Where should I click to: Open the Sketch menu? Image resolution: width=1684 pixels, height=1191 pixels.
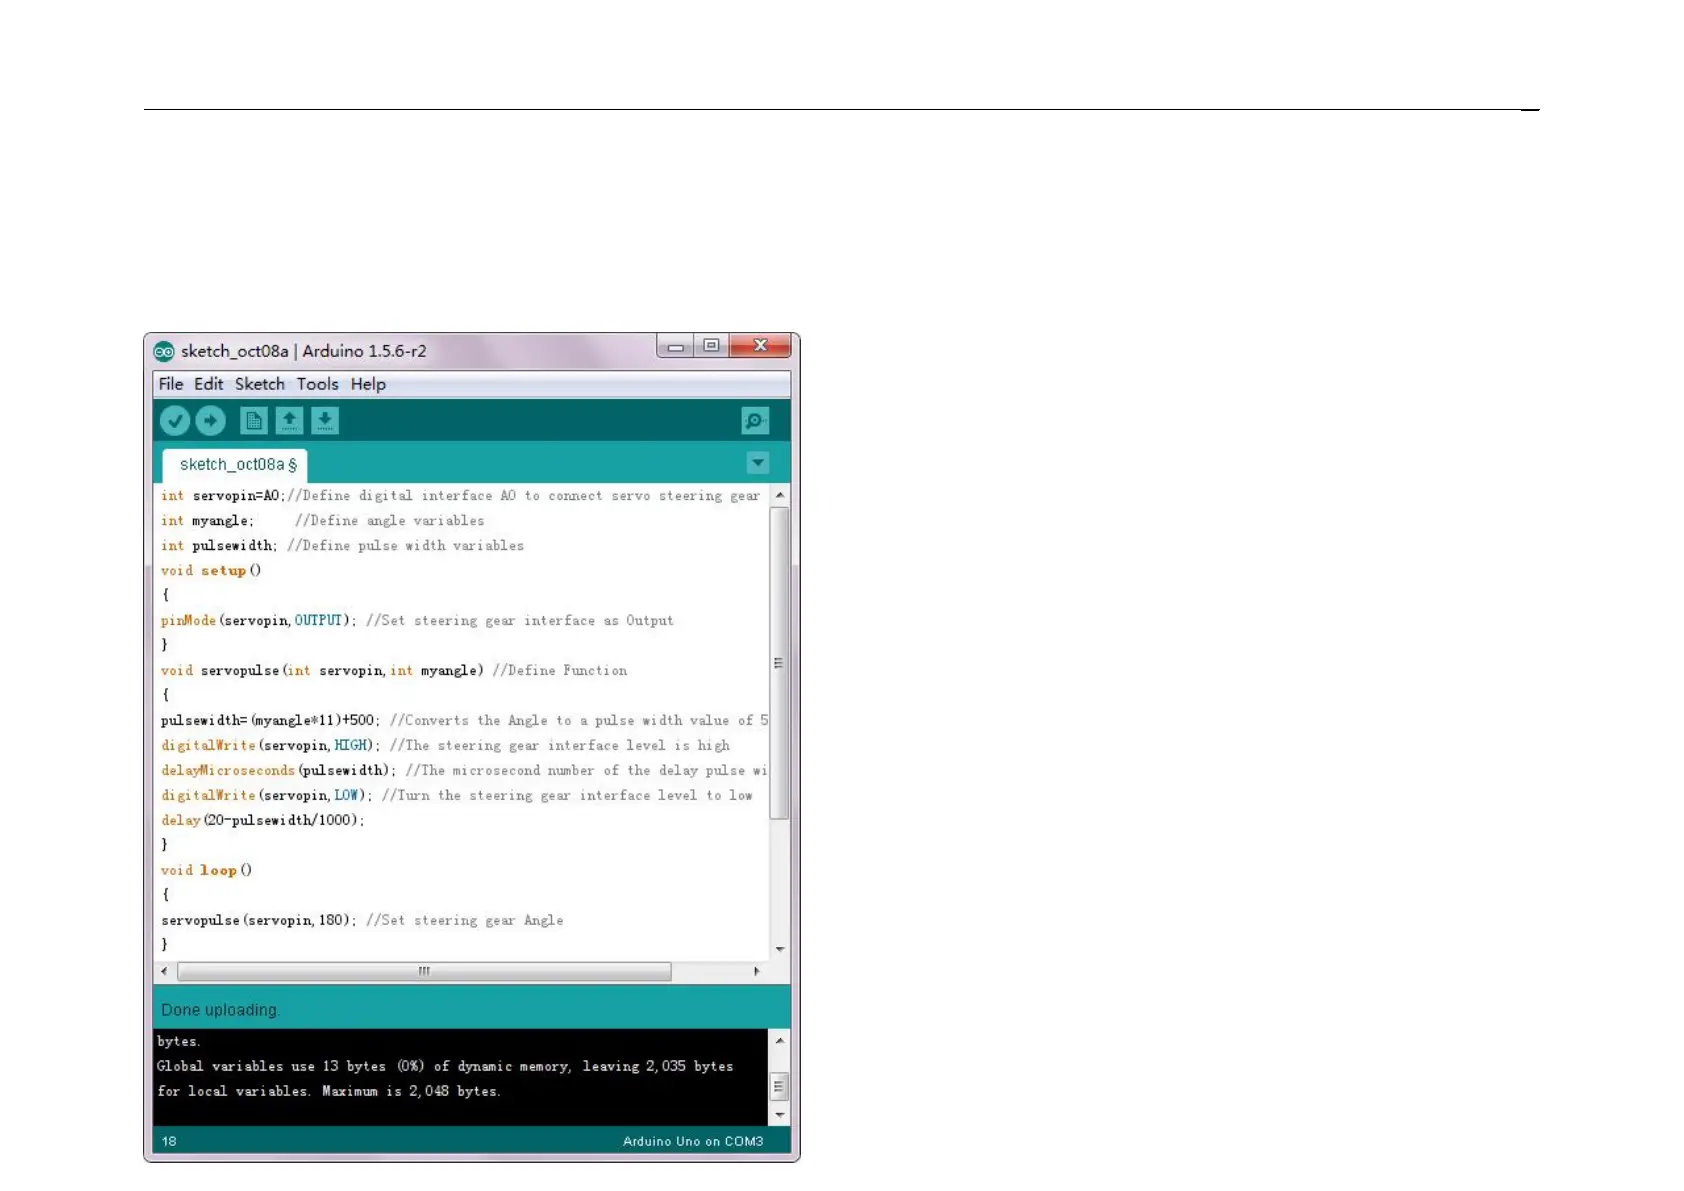[260, 384]
